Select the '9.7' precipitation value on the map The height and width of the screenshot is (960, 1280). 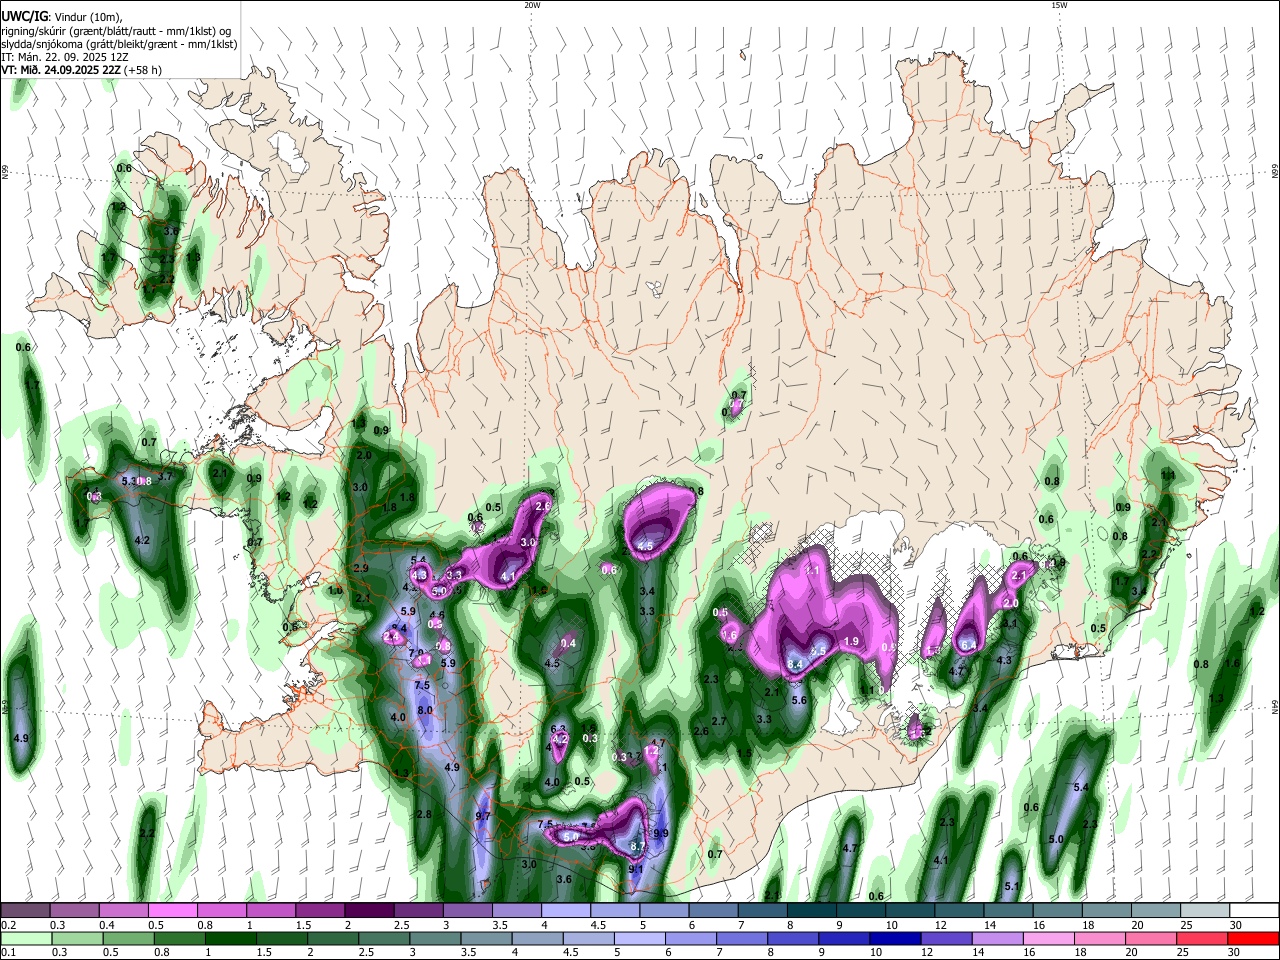483,817
